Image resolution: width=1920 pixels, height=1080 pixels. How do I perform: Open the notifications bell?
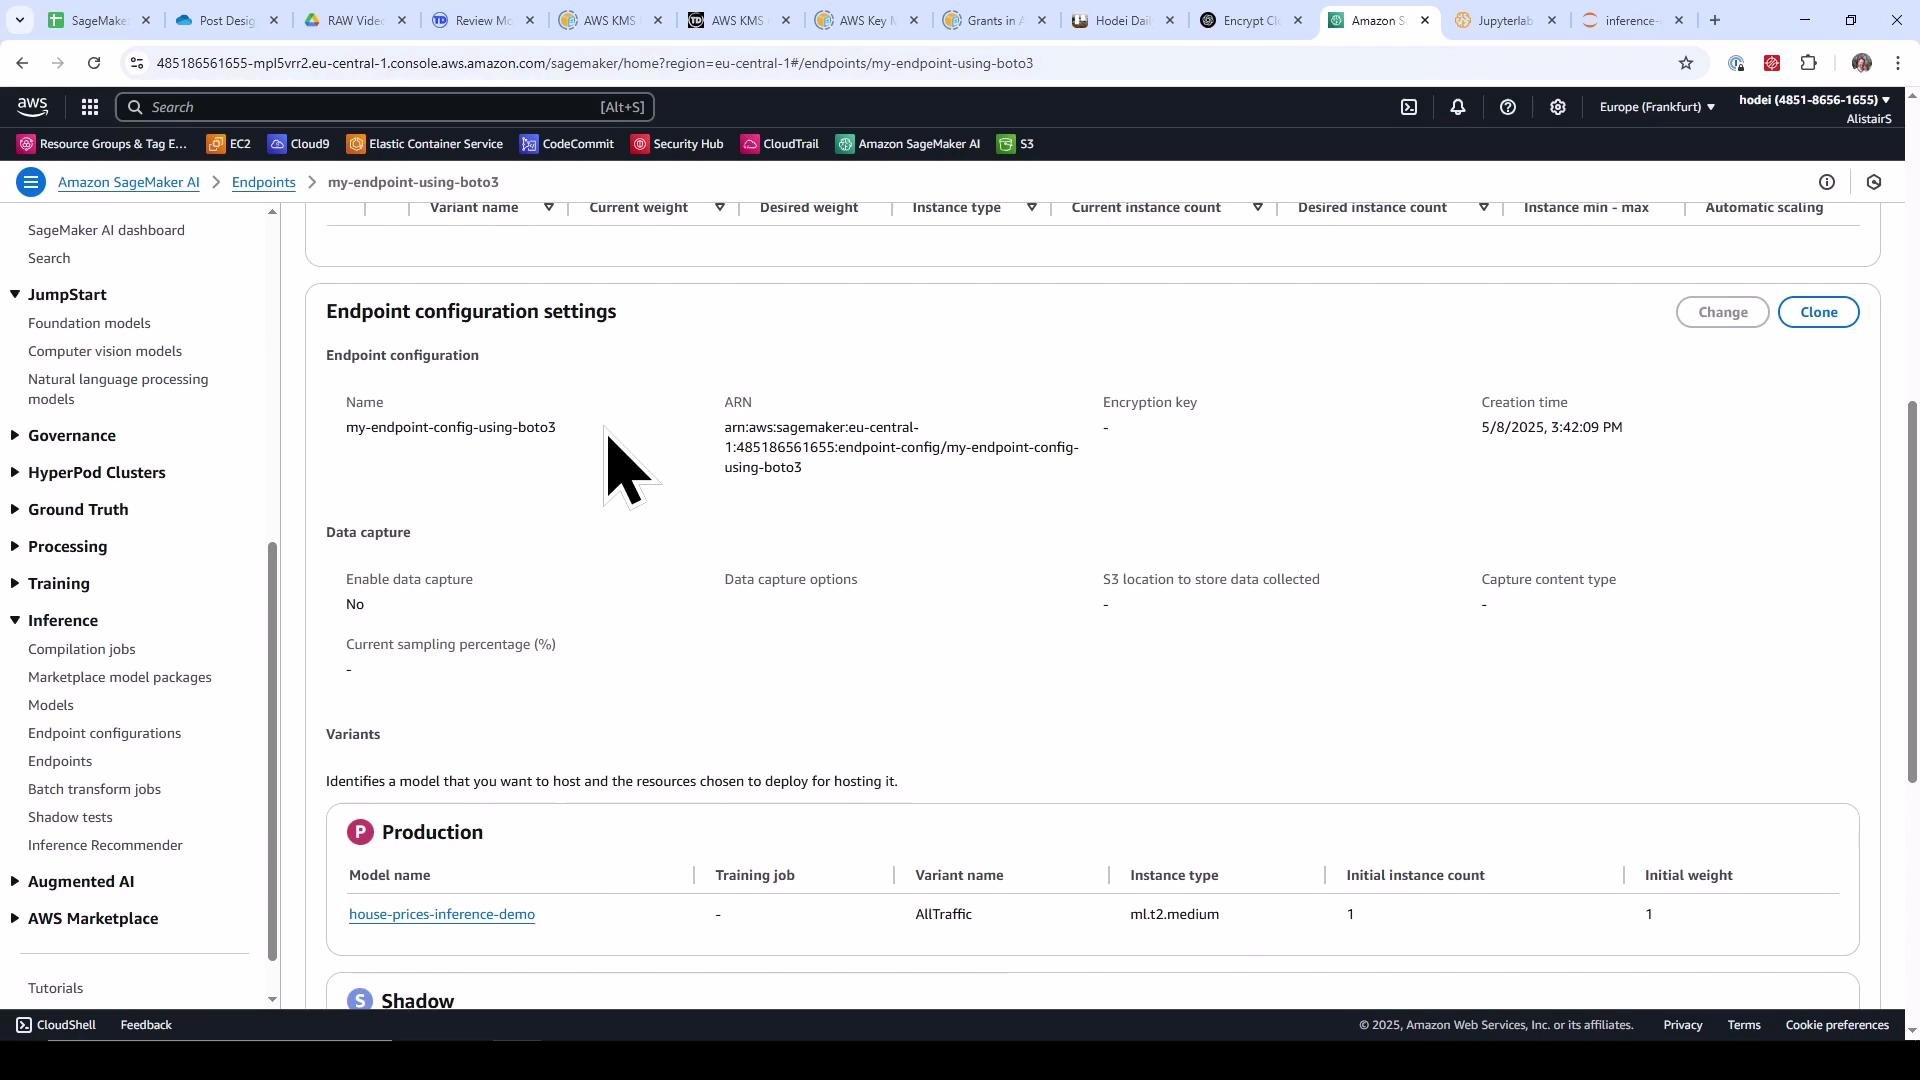click(x=1458, y=107)
